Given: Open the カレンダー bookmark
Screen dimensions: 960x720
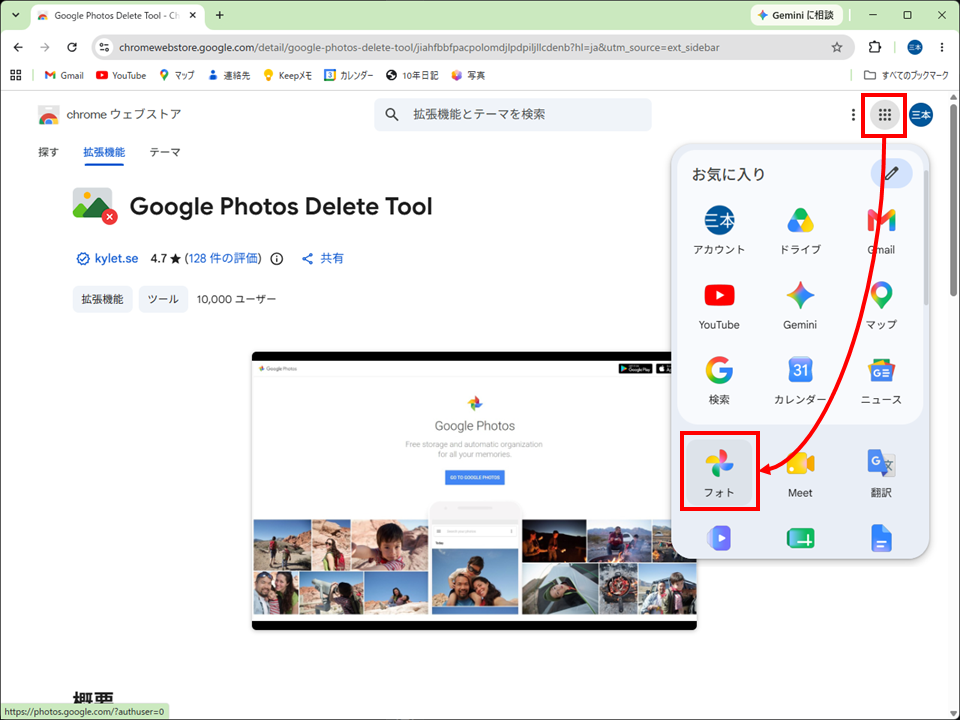Looking at the screenshot, I should [x=348, y=75].
